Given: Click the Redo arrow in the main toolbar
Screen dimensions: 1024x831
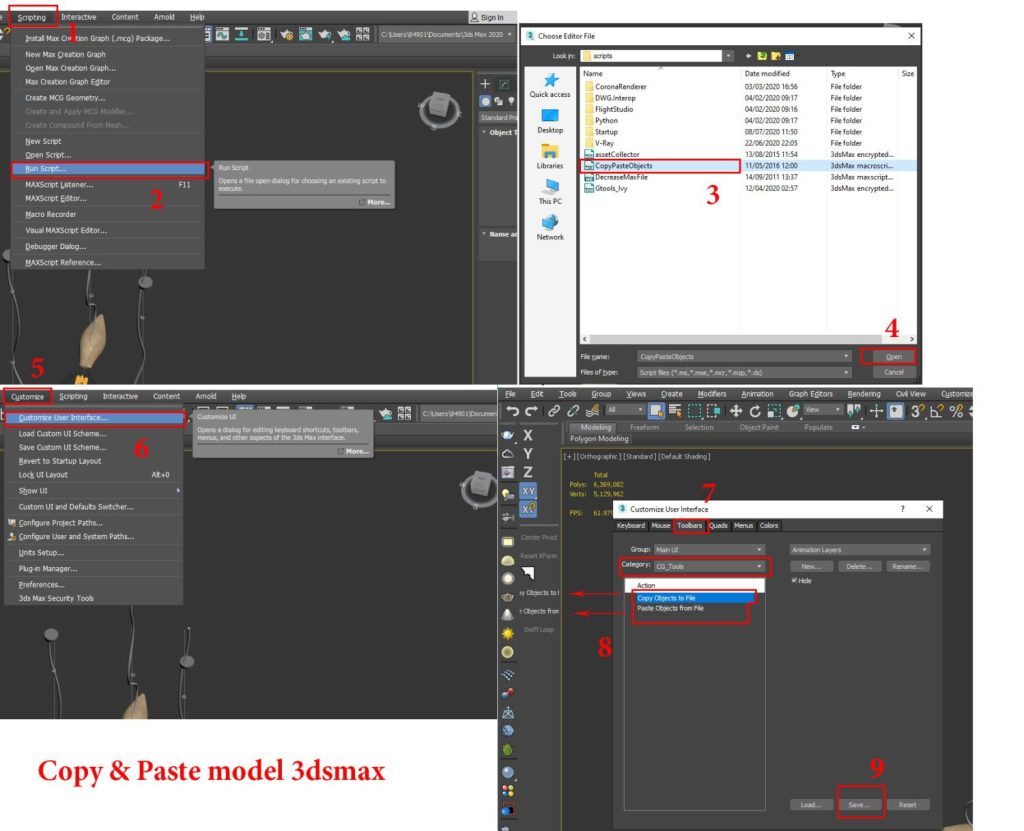Looking at the screenshot, I should pos(532,411).
